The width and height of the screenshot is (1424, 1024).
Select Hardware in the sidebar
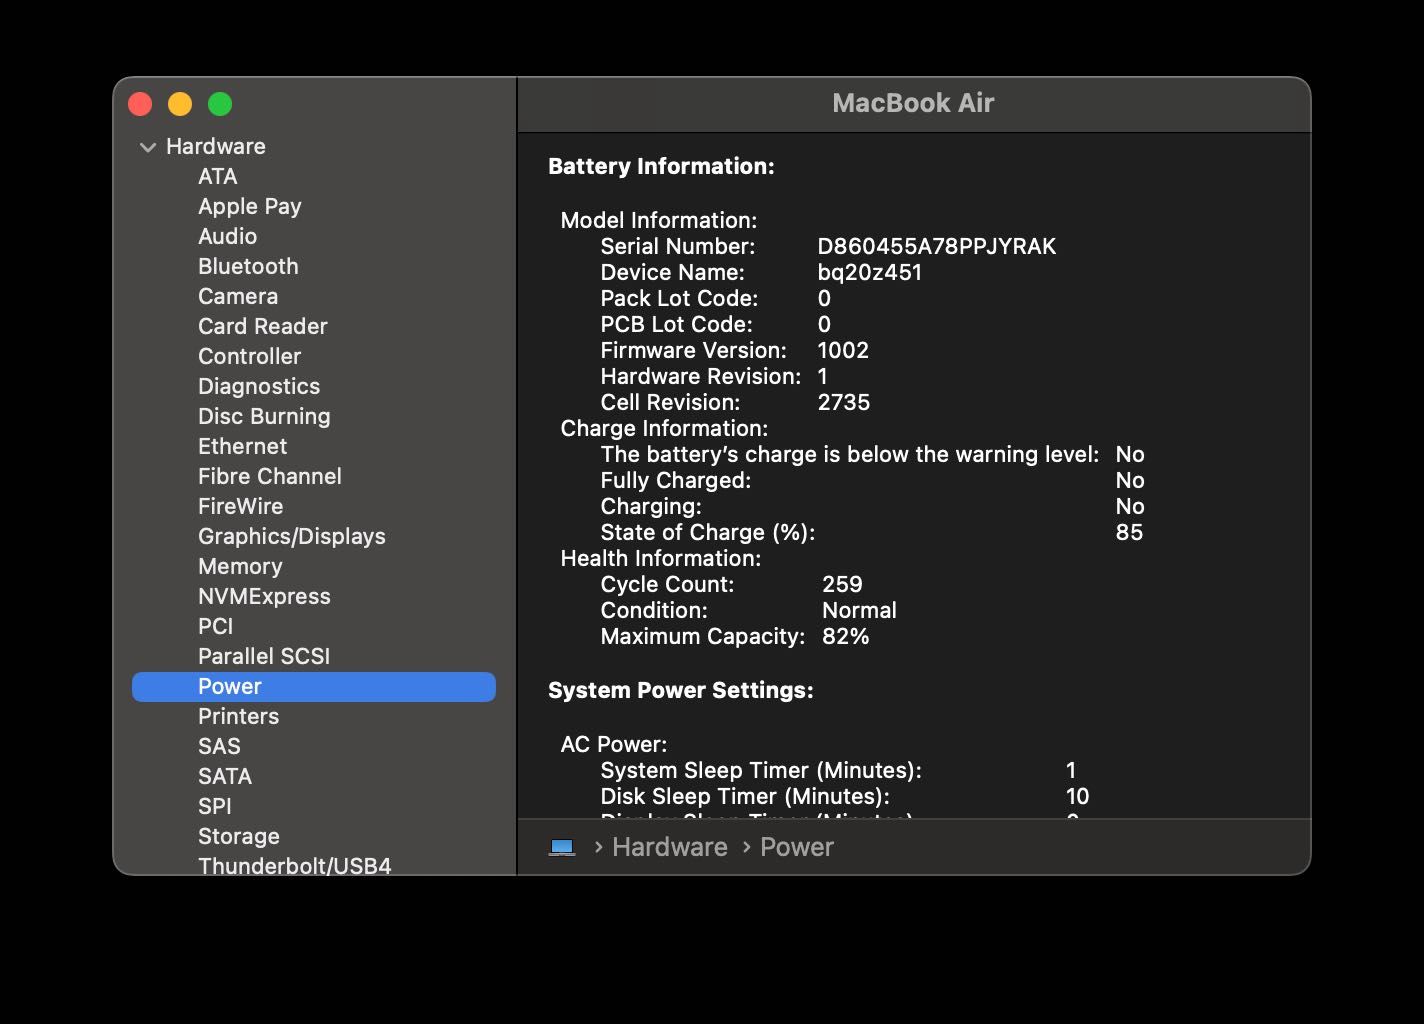(x=216, y=146)
